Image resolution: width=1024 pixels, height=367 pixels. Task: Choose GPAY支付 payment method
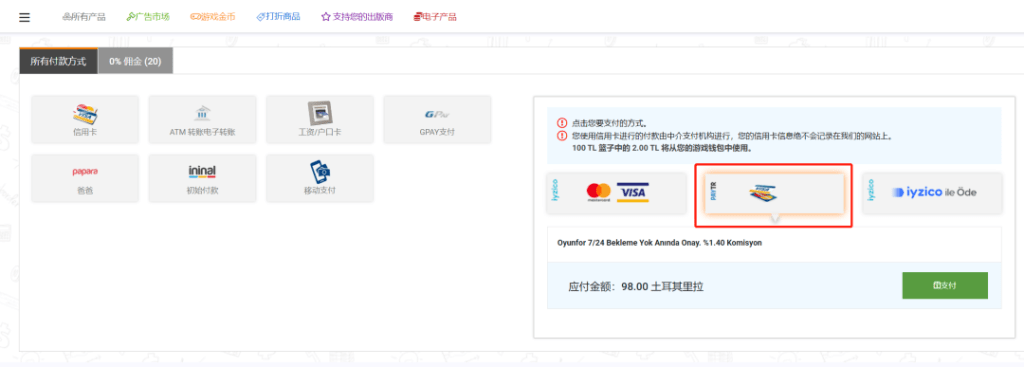pyautogui.click(x=437, y=120)
